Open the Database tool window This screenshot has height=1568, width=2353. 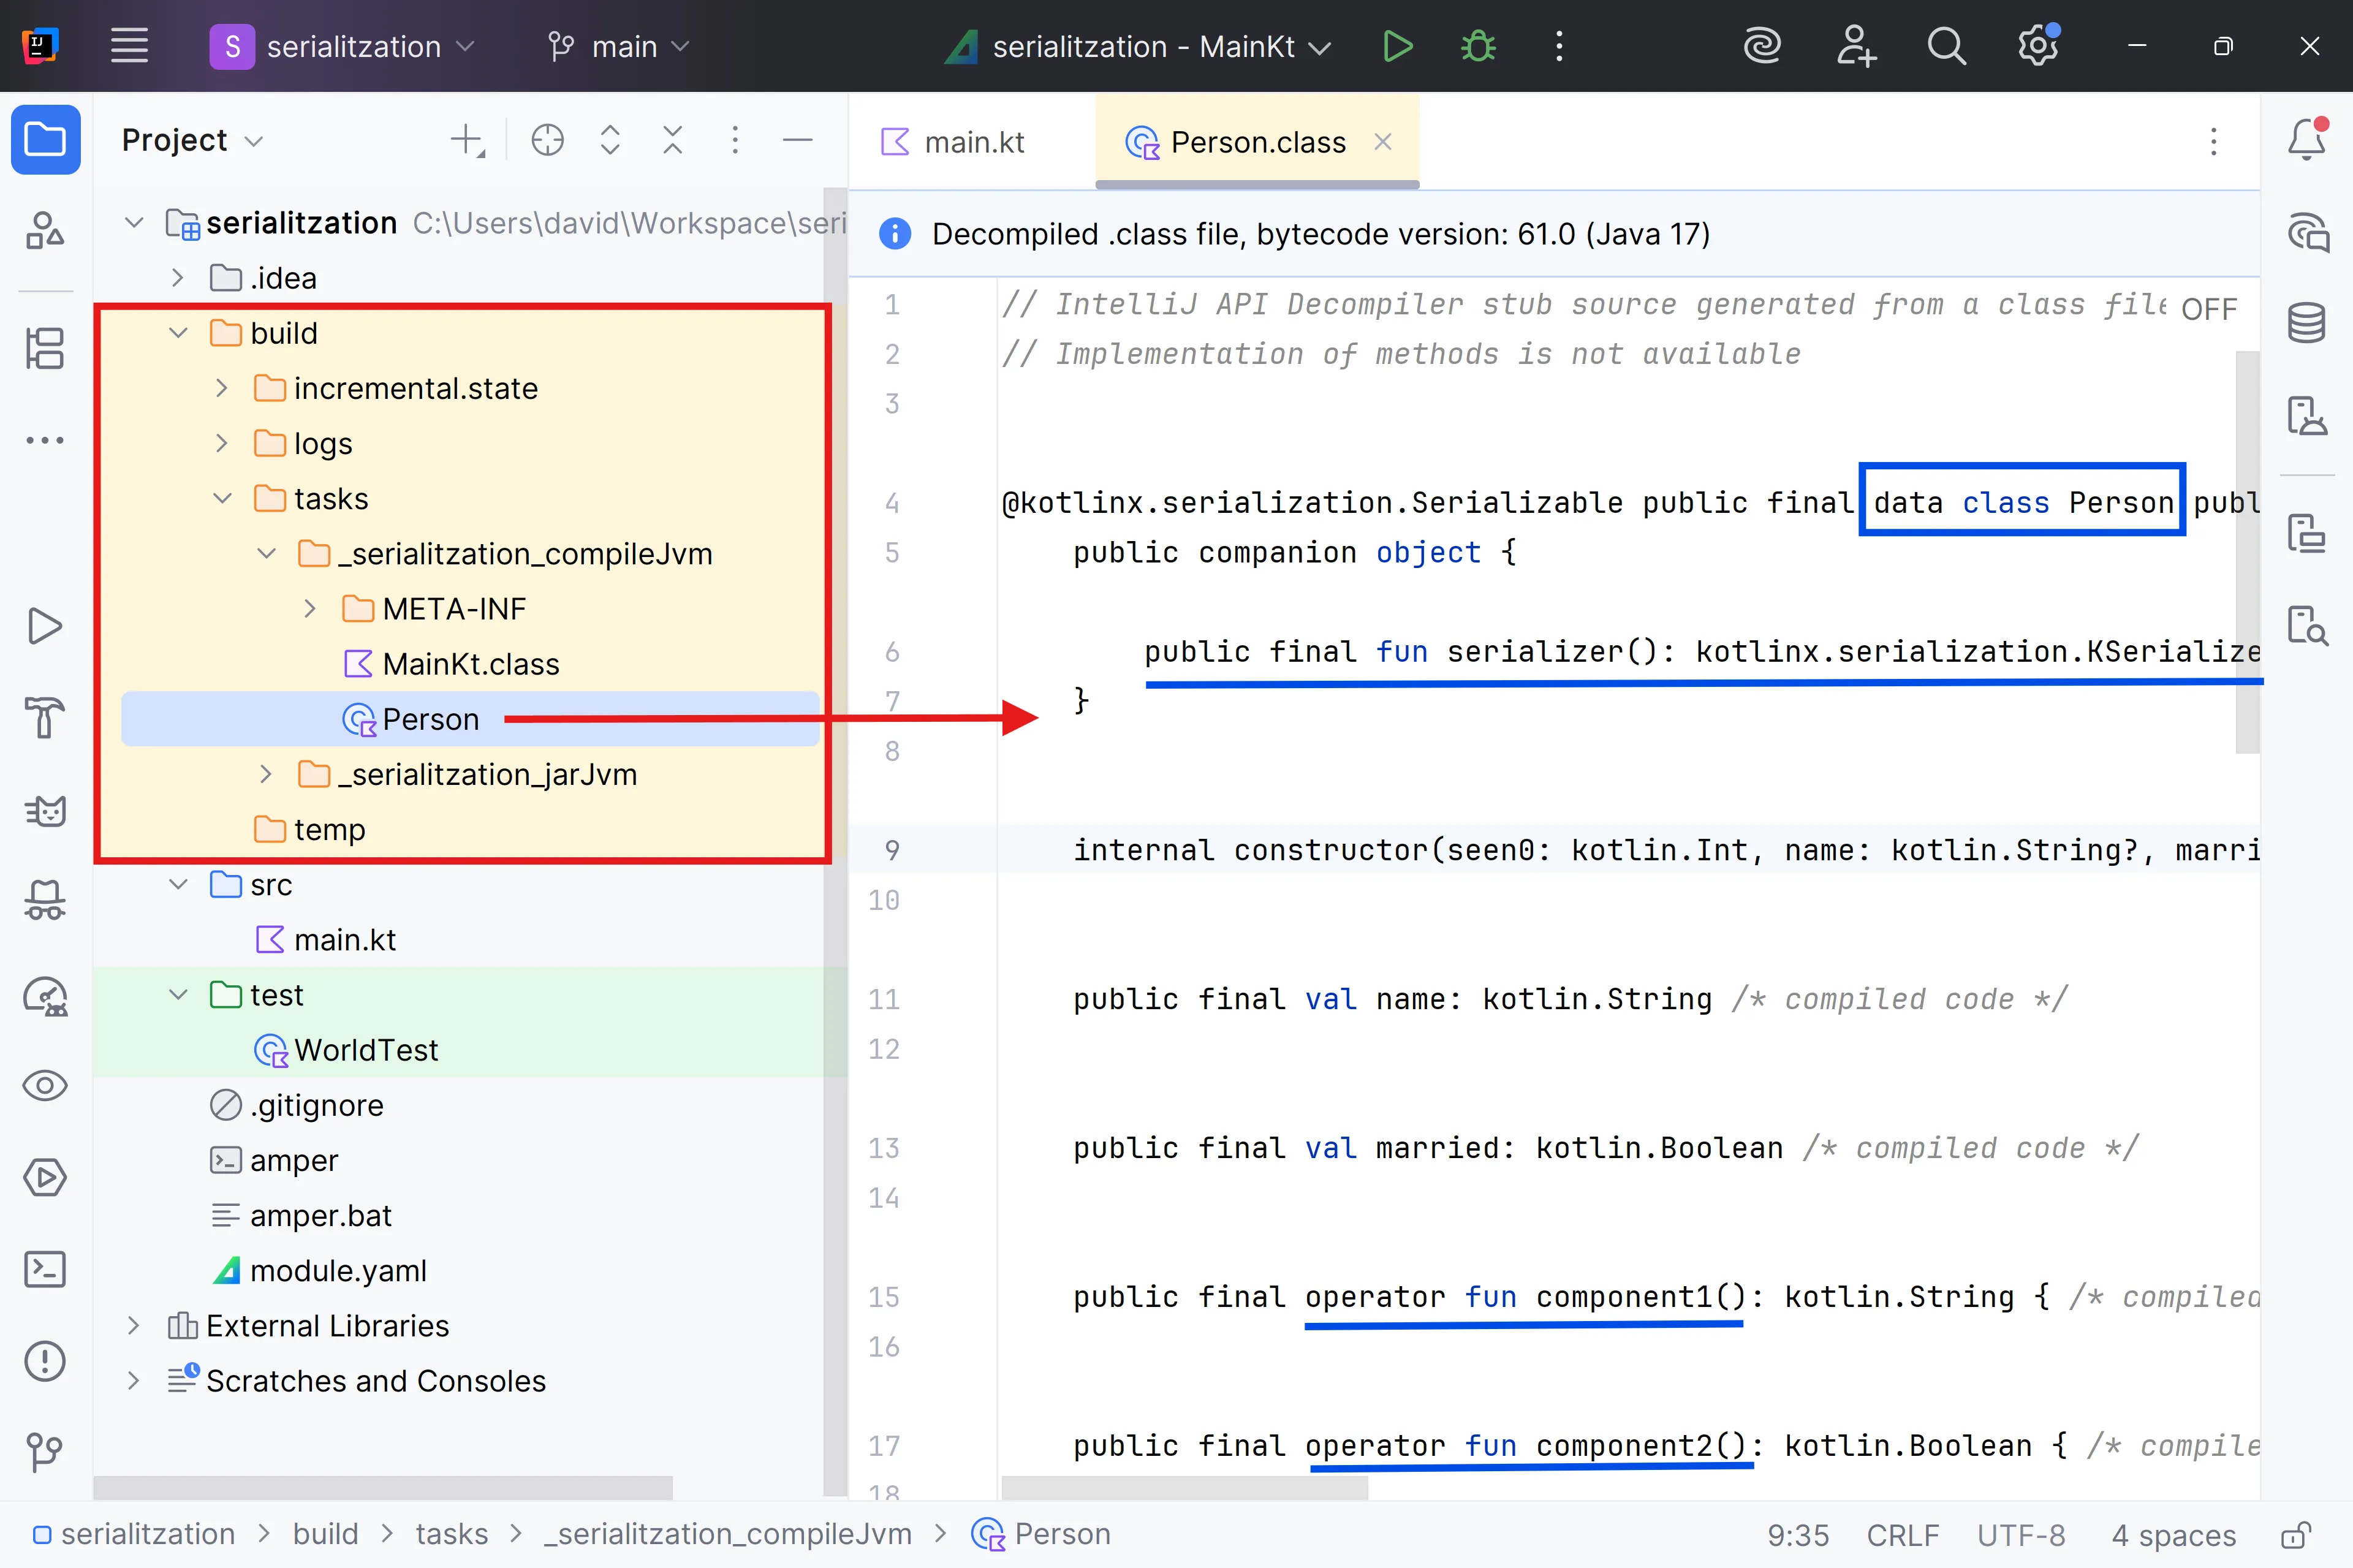click(2306, 323)
